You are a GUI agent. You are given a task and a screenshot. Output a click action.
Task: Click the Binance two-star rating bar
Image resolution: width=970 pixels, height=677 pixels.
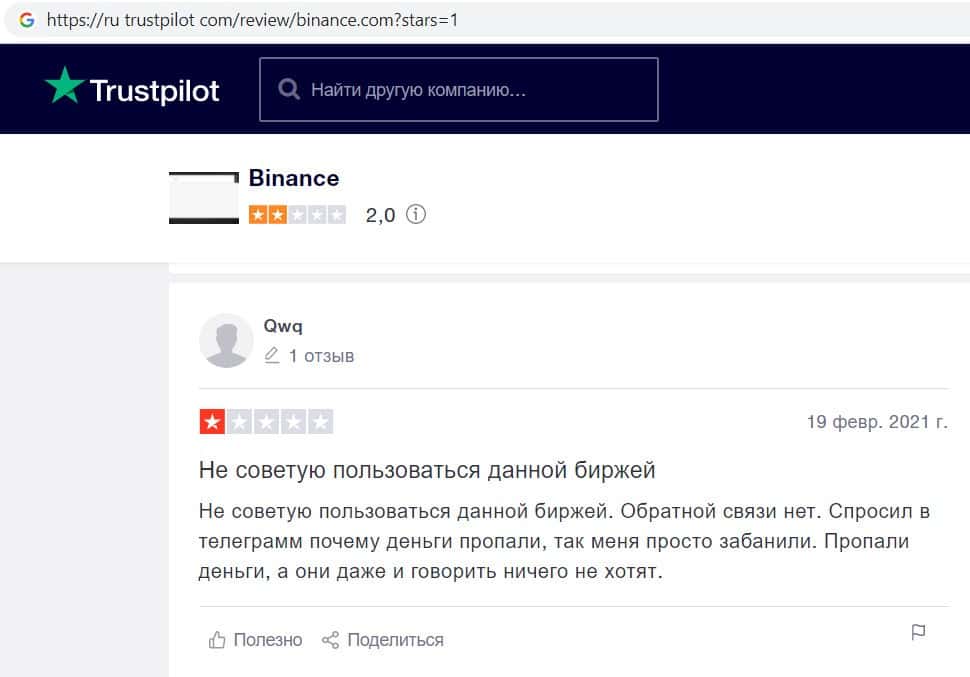(x=297, y=214)
